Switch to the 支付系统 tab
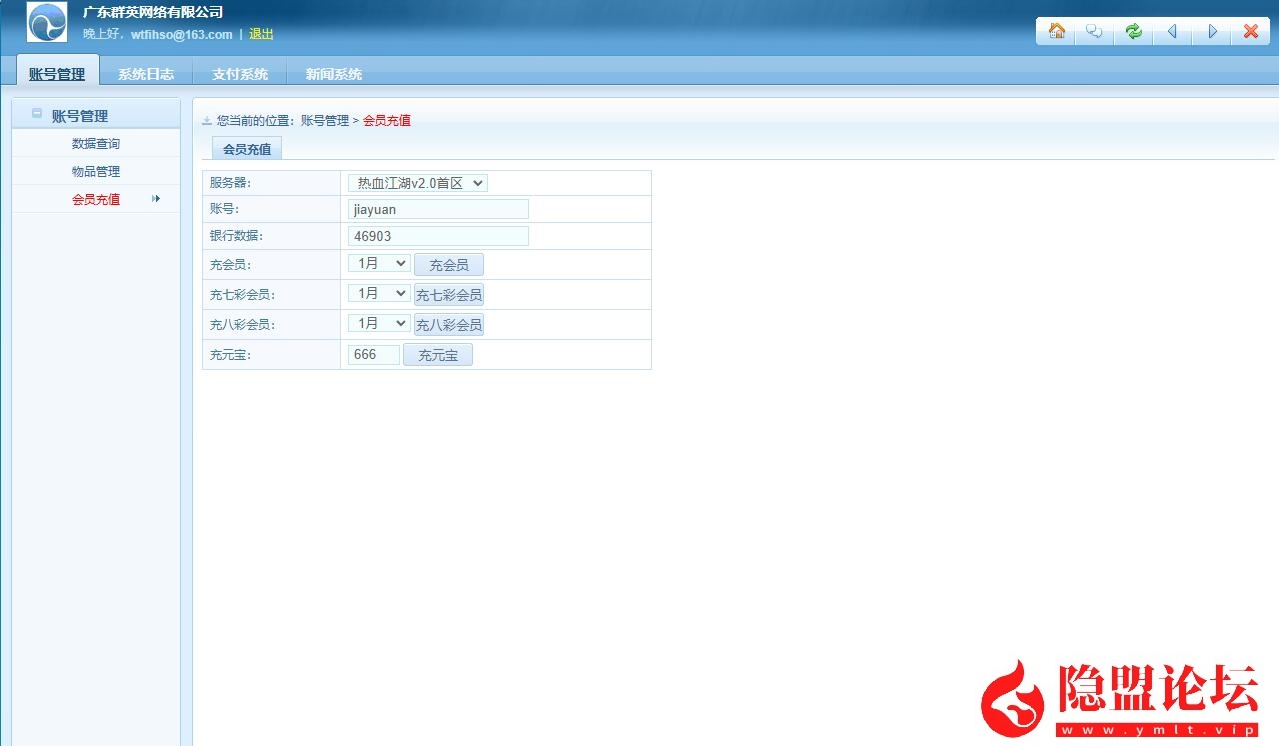The width and height of the screenshot is (1279, 746). 239,72
